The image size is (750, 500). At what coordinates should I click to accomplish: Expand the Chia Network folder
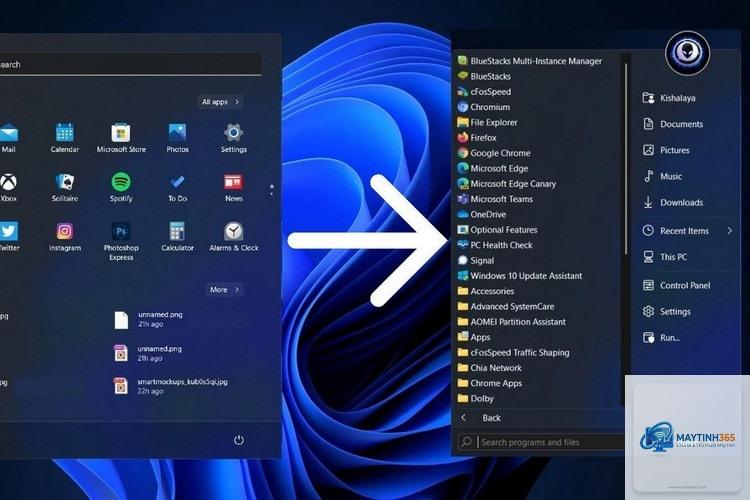click(489, 367)
